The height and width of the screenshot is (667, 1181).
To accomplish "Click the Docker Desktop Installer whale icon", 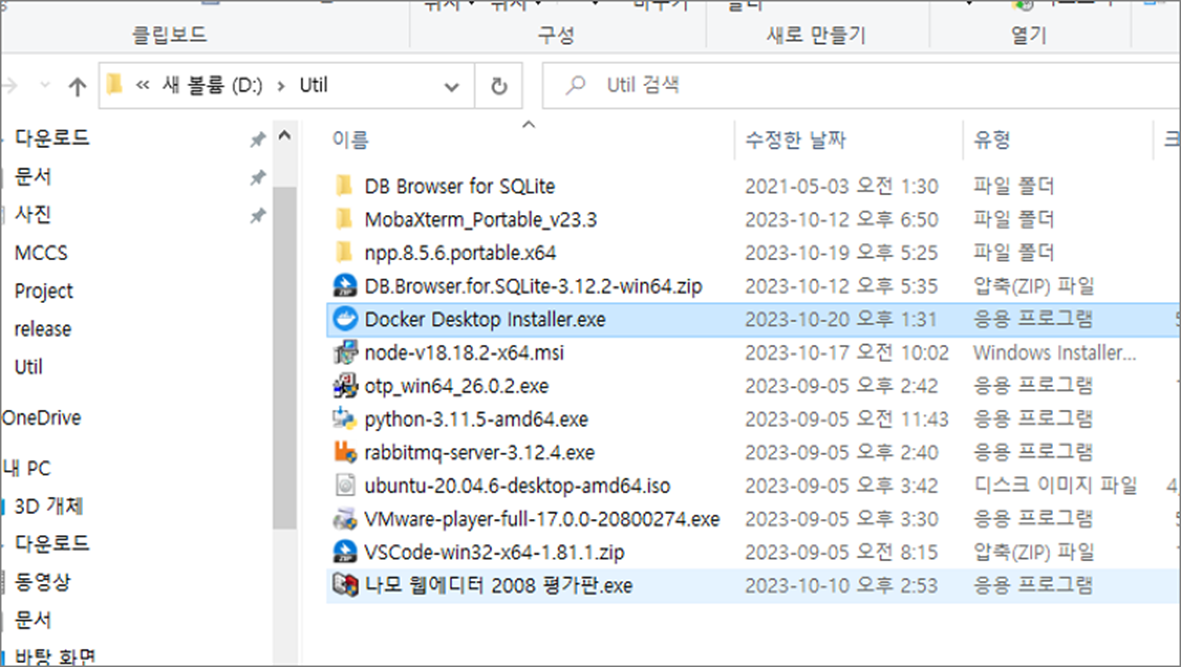I will (x=345, y=319).
